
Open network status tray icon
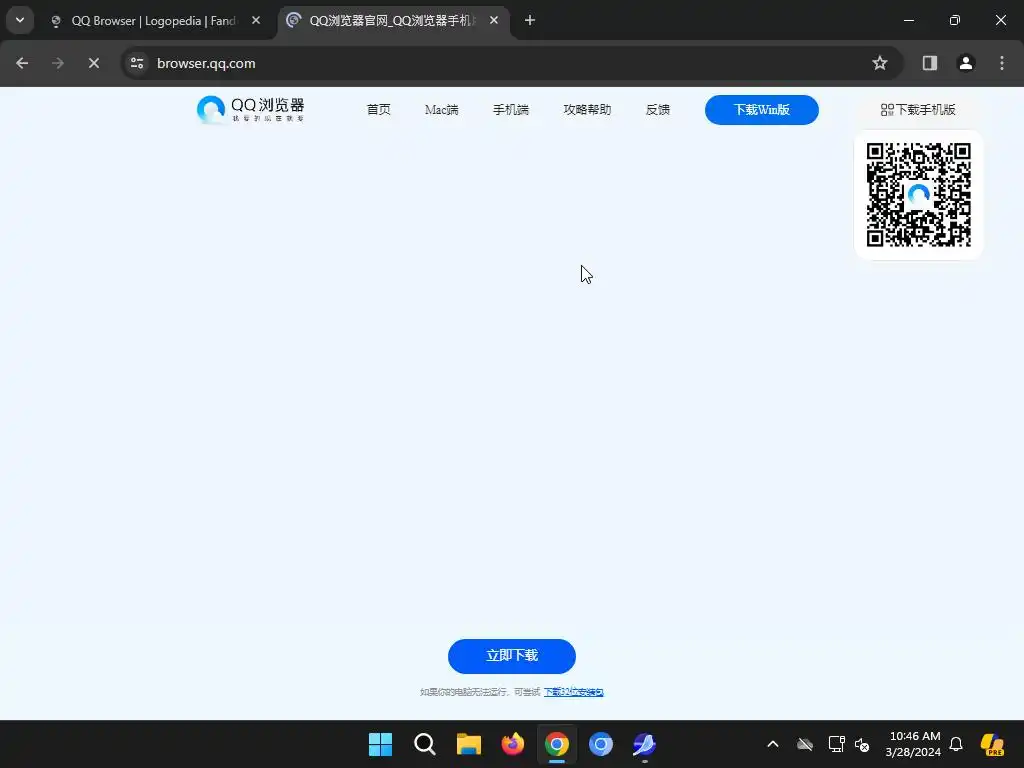837,744
